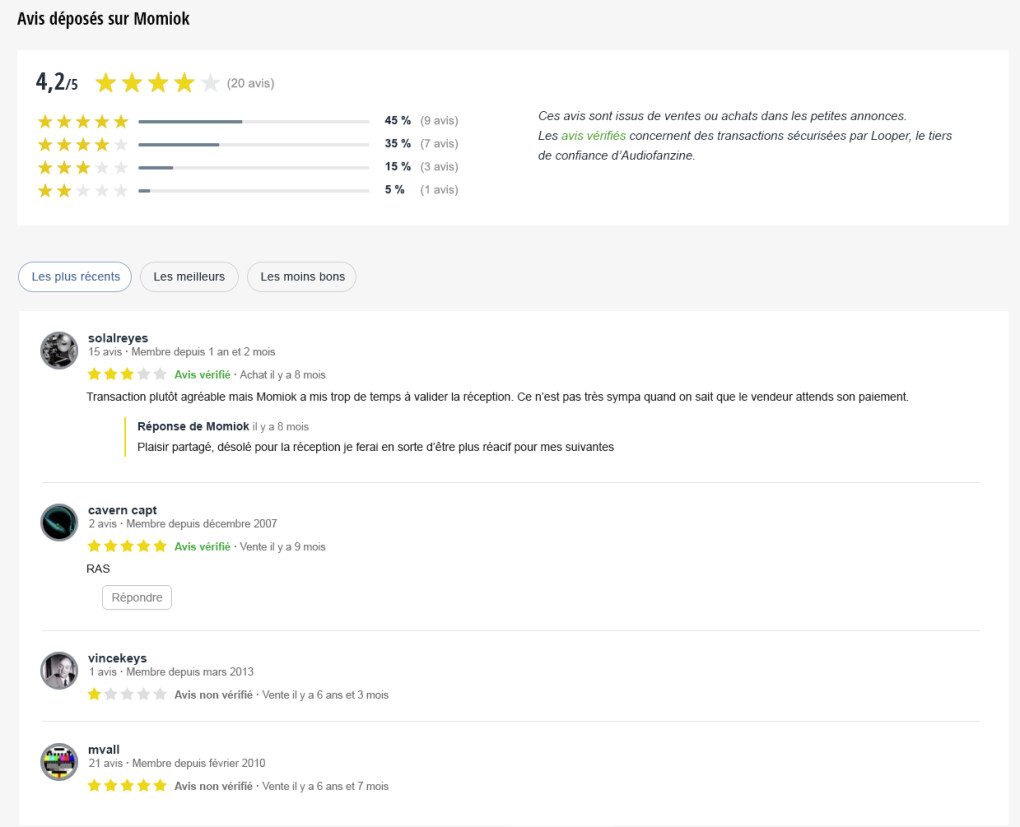Click solalreyes three-star review rating
The height and width of the screenshot is (827, 1020).
[127, 375]
